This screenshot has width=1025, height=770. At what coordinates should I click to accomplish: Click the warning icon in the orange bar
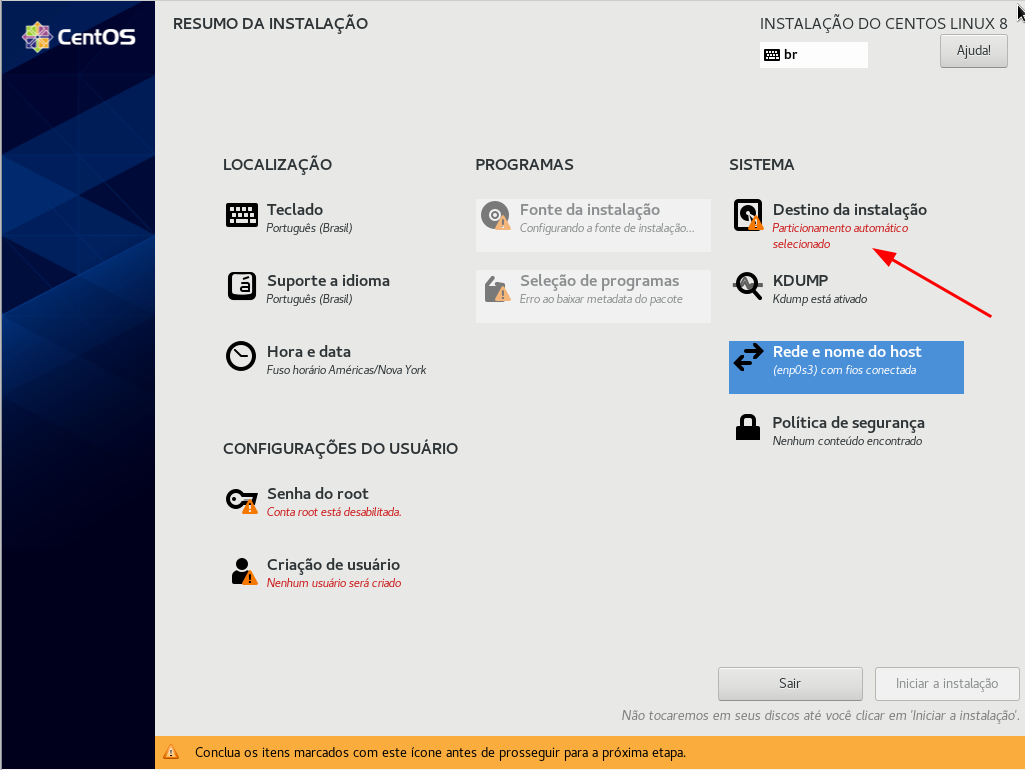pyautogui.click(x=171, y=752)
